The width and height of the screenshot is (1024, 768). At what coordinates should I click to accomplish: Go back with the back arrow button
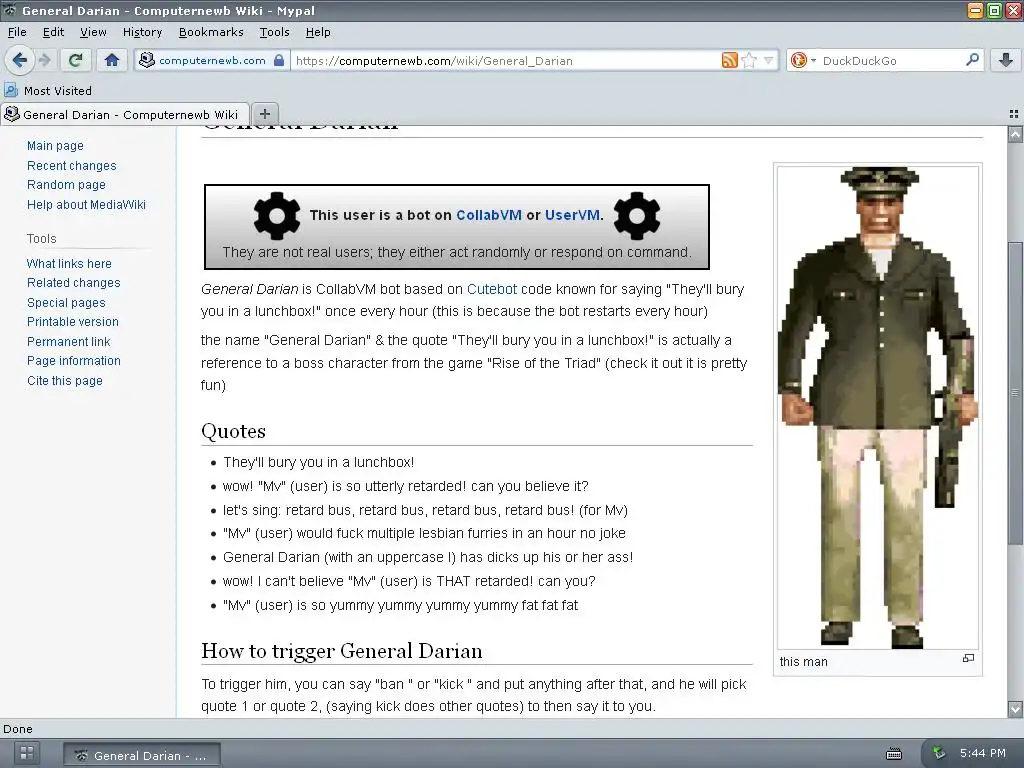point(20,61)
